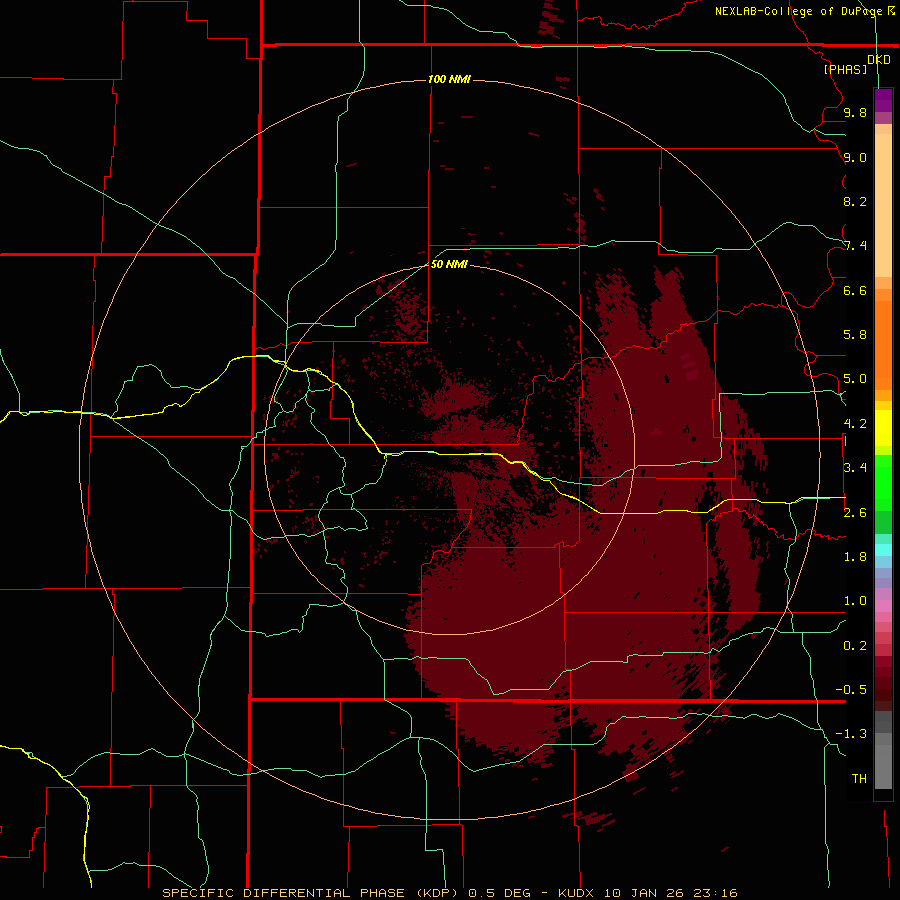900x900 pixels.
Task: Pick the yellow band of the color scale
Action: click(x=883, y=428)
